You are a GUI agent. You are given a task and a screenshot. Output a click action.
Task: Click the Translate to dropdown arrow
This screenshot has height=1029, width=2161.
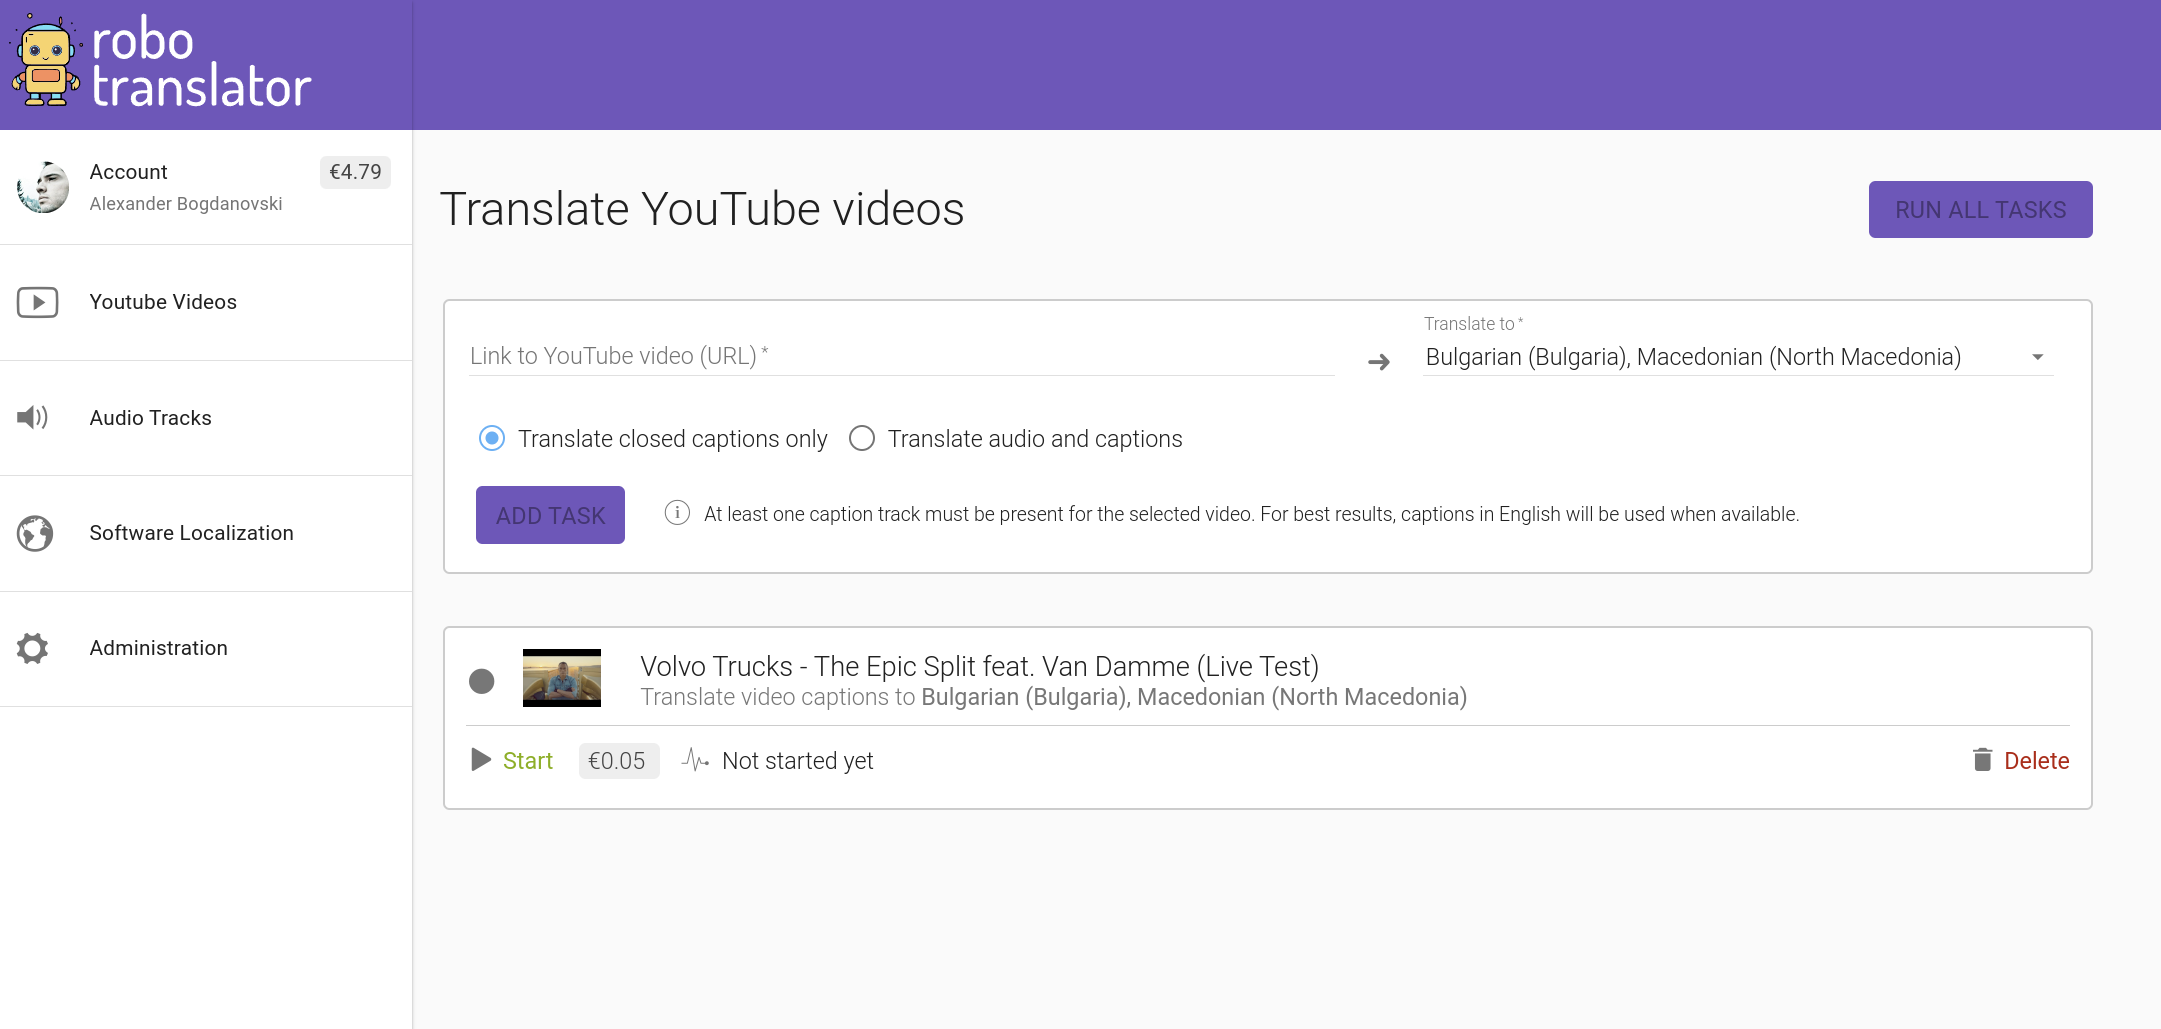2038,357
